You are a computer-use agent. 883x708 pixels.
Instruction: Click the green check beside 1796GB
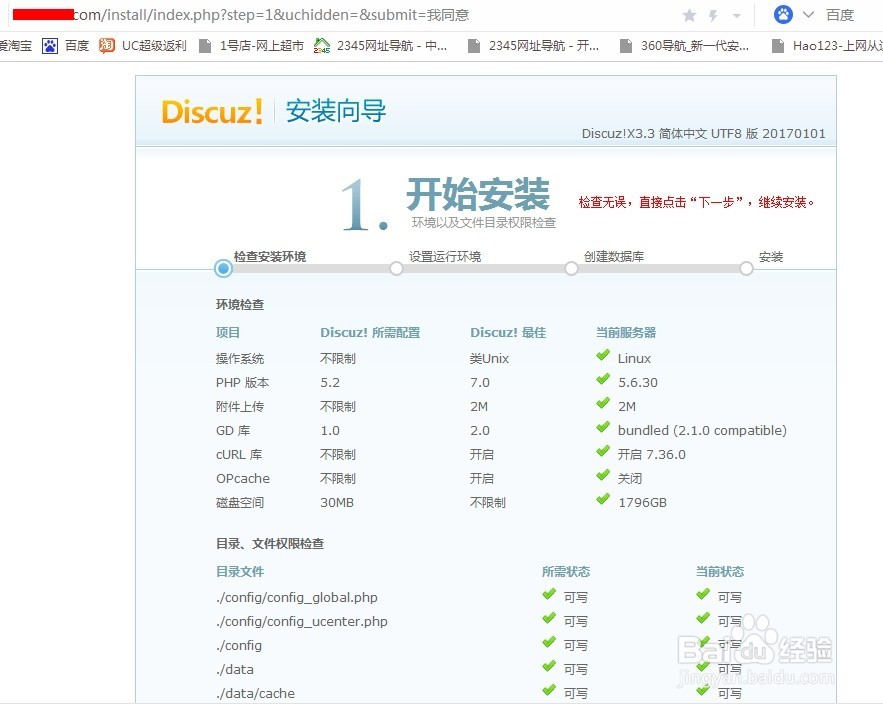click(603, 499)
